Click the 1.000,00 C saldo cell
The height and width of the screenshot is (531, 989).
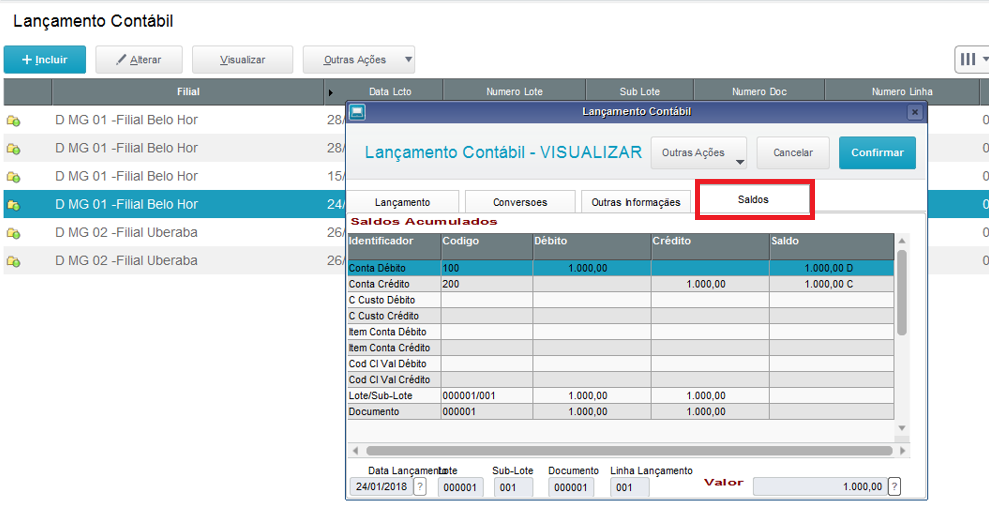[831, 284]
